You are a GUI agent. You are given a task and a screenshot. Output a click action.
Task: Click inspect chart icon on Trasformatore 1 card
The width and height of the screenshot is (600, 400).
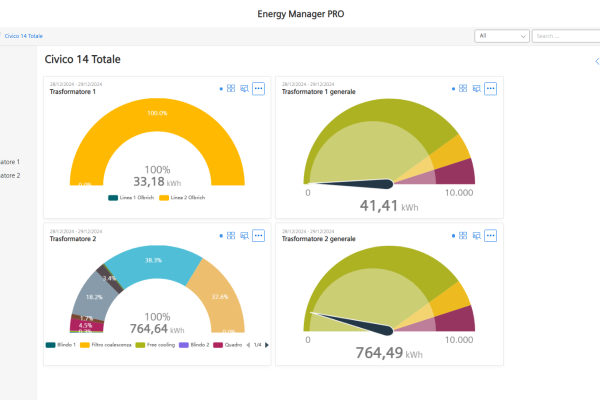point(244,89)
